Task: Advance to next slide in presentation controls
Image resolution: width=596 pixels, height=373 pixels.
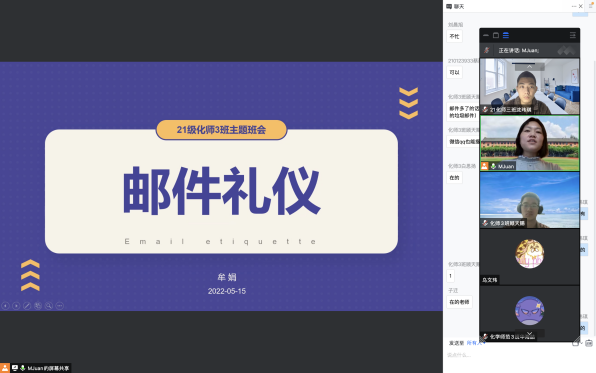Action: [16, 306]
